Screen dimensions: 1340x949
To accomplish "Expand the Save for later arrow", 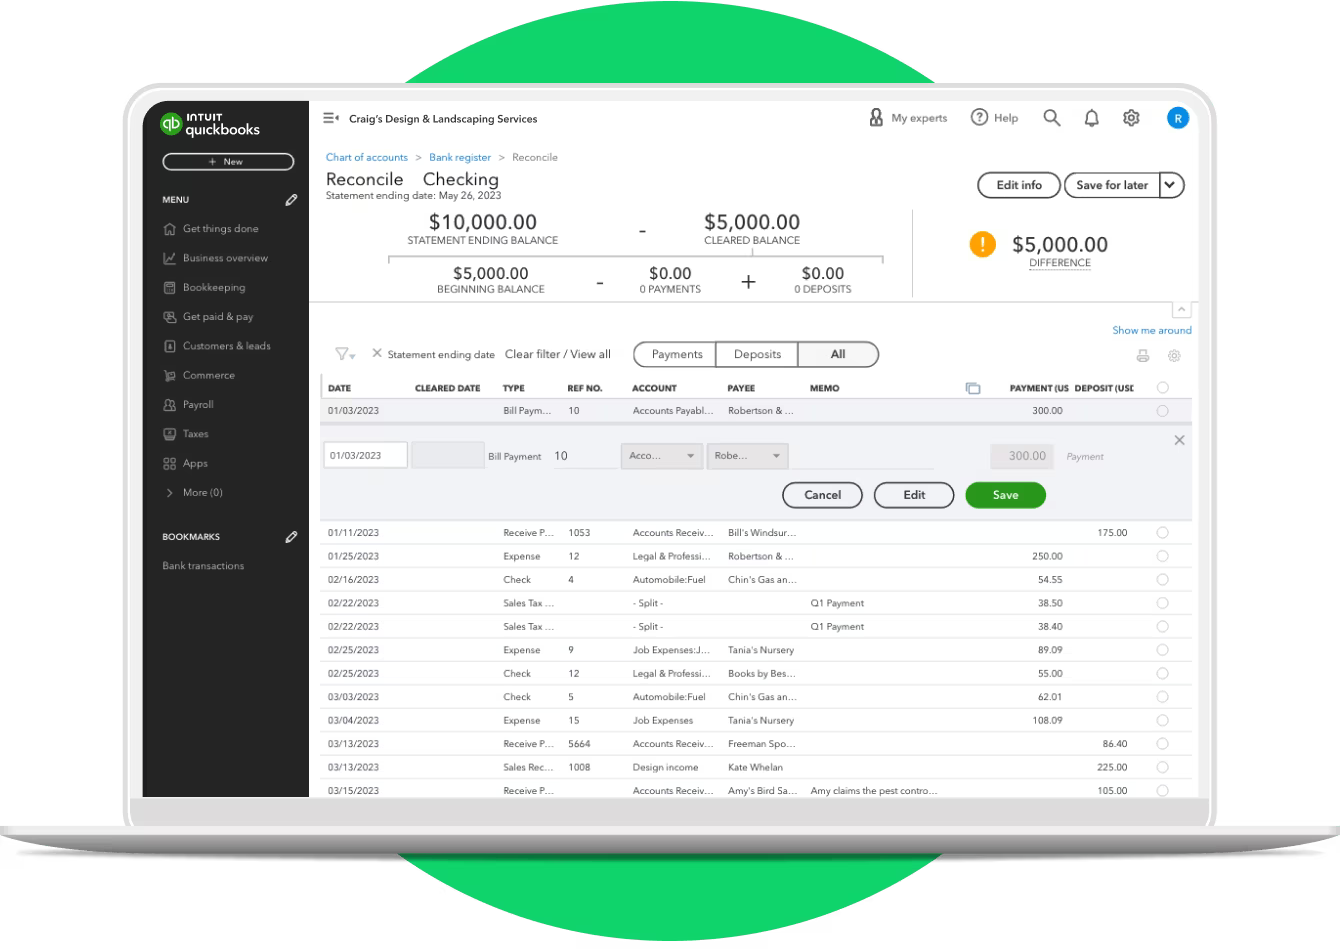I will (1169, 185).
